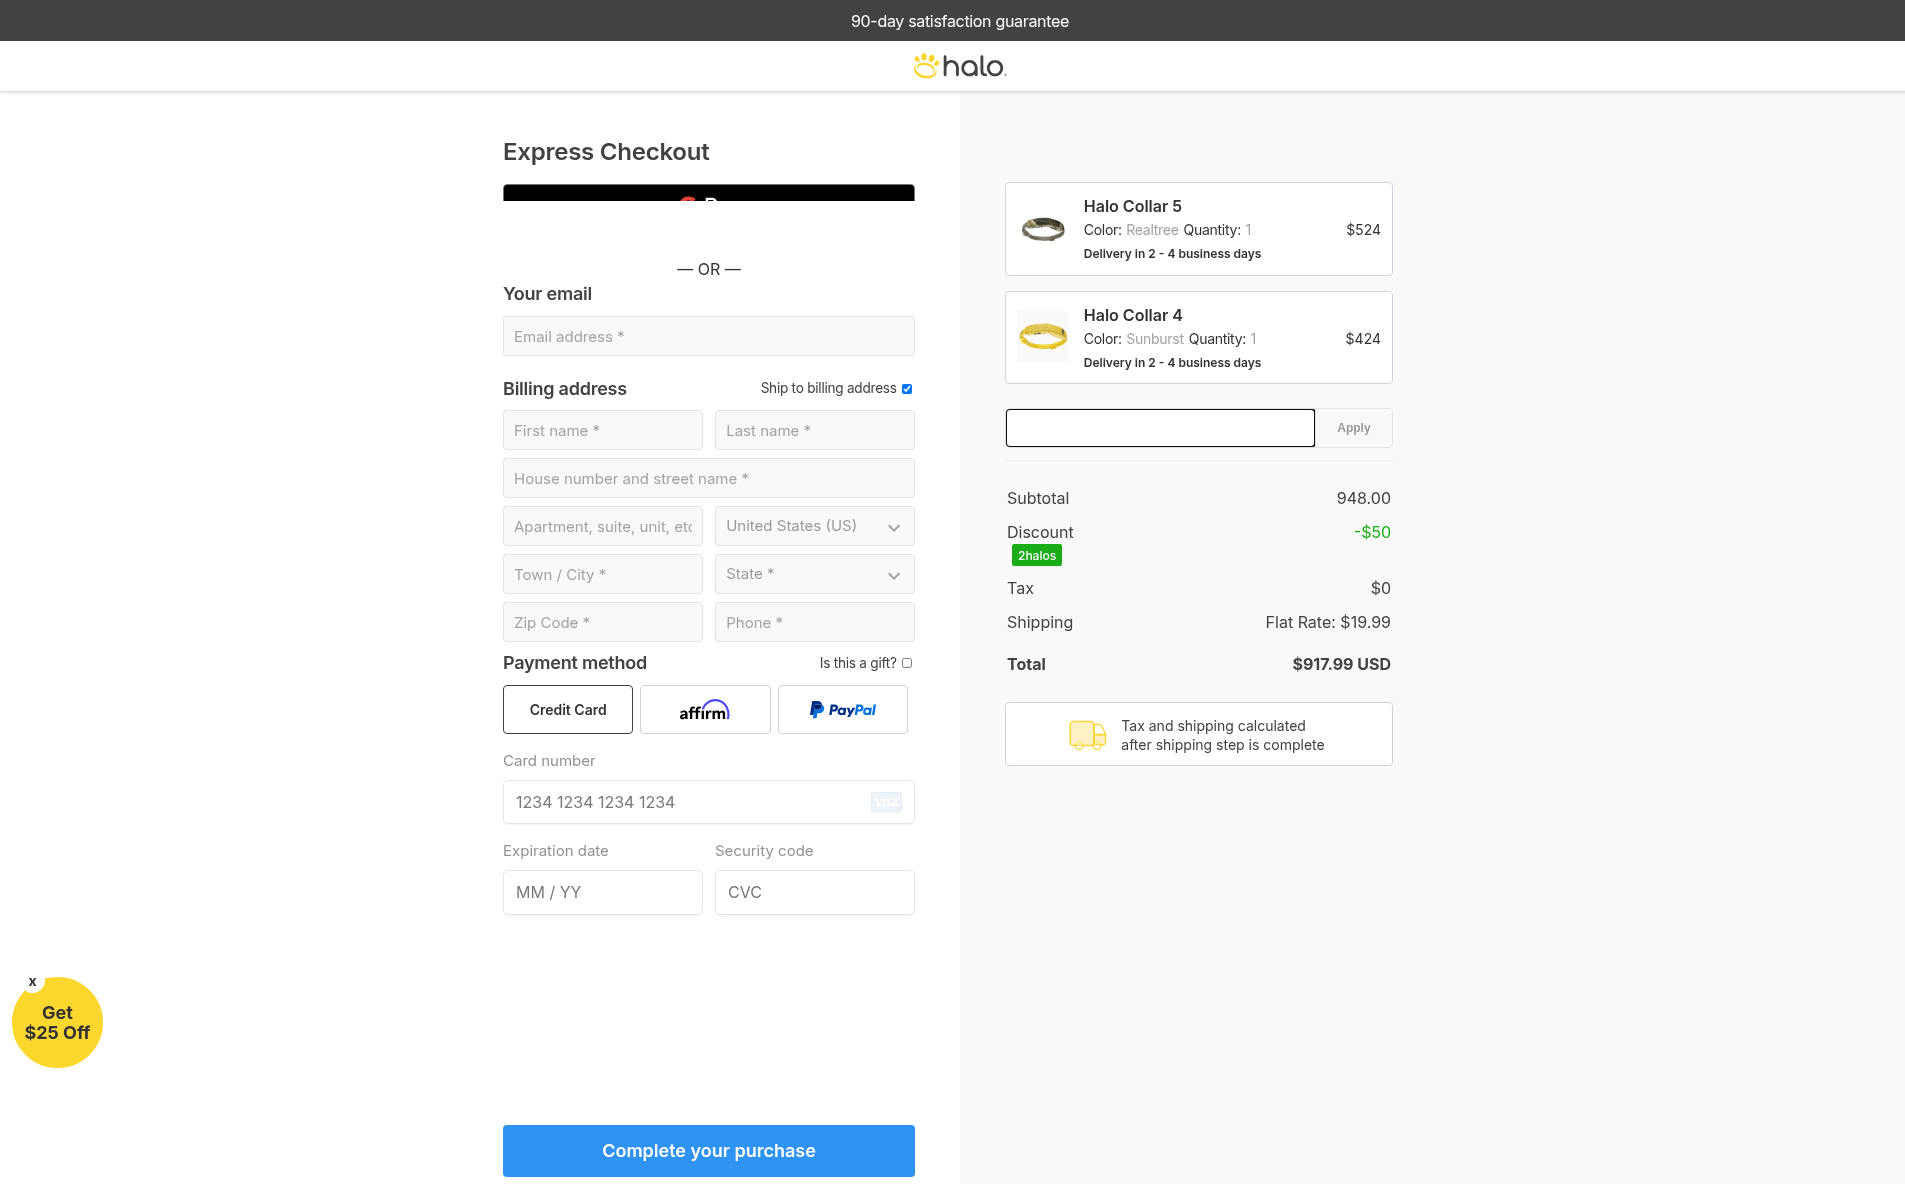The image size is (1905, 1184).
Task: Click the black express checkout button
Action: click(x=708, y=193)
